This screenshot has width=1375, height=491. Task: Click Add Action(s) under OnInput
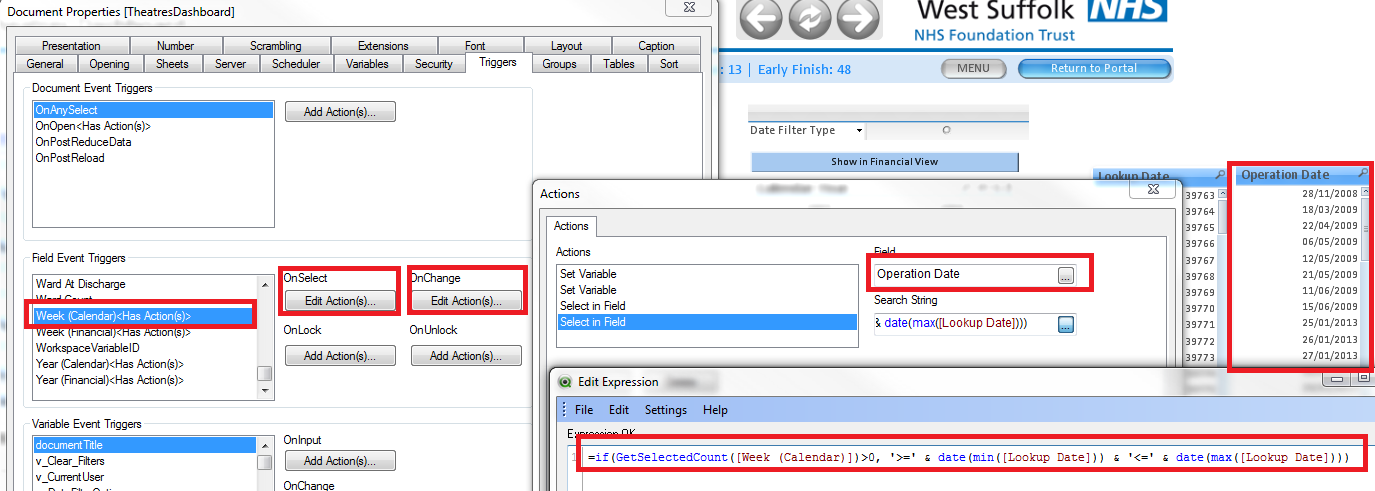(x=340, y=461)
